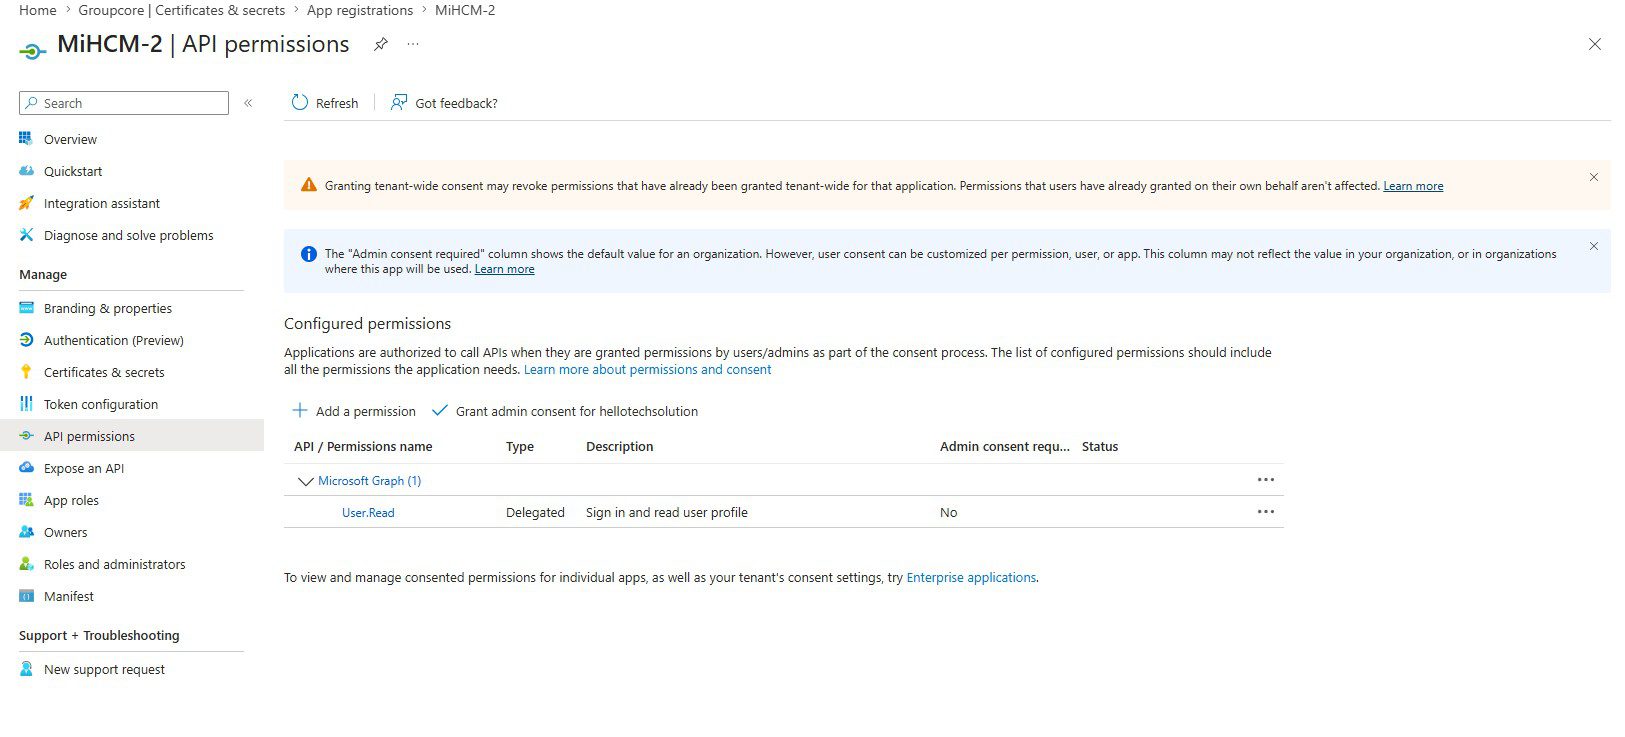Open the Got feedback icon button
The height and width of the screenshot is (737, 1625).
point(399,102)
